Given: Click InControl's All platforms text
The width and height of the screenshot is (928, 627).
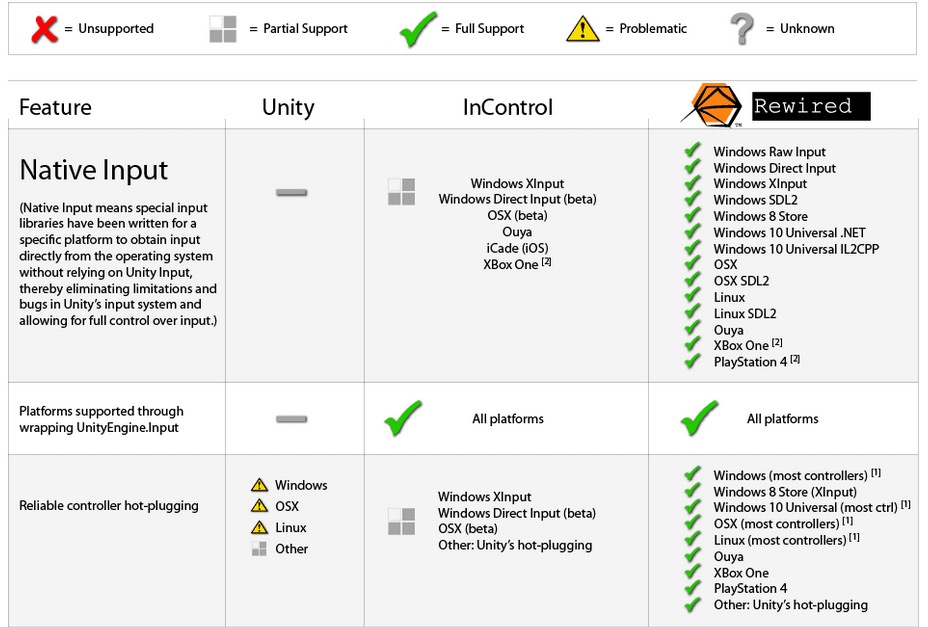Looking at the screenshot, I should 508,419.
